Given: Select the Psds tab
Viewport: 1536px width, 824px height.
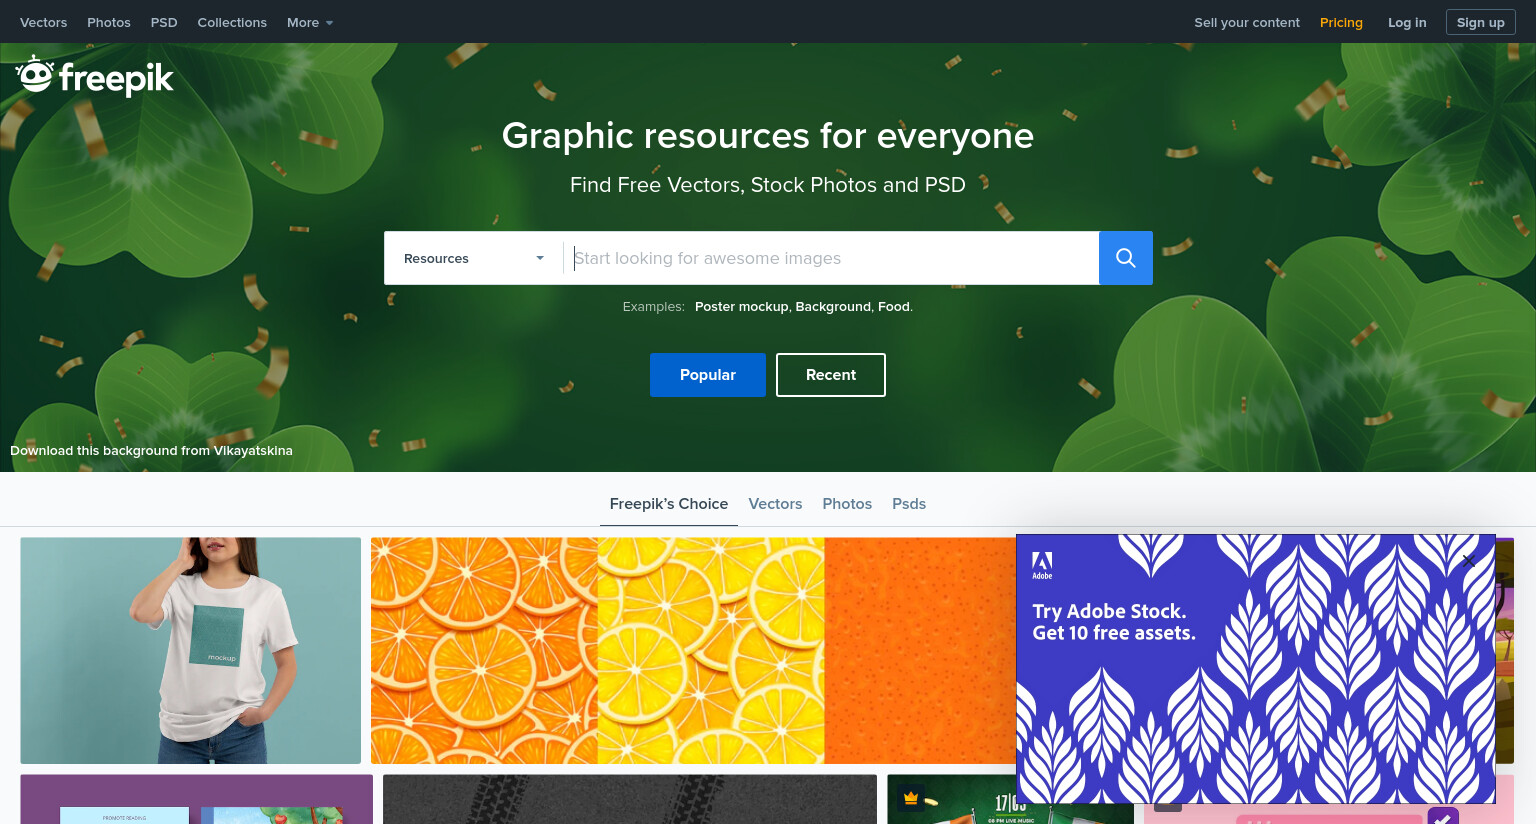Looking at the screenshot, I should (x=909, y=504).
